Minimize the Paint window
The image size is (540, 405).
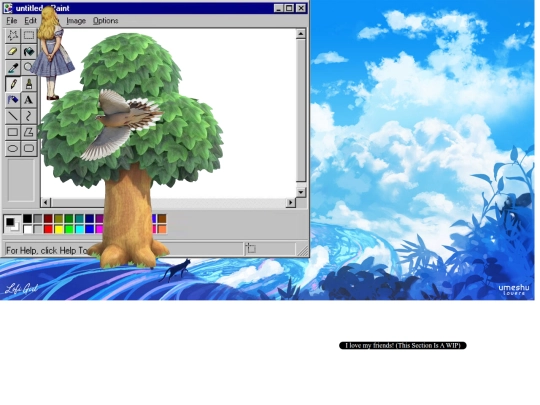coord(279,8)
